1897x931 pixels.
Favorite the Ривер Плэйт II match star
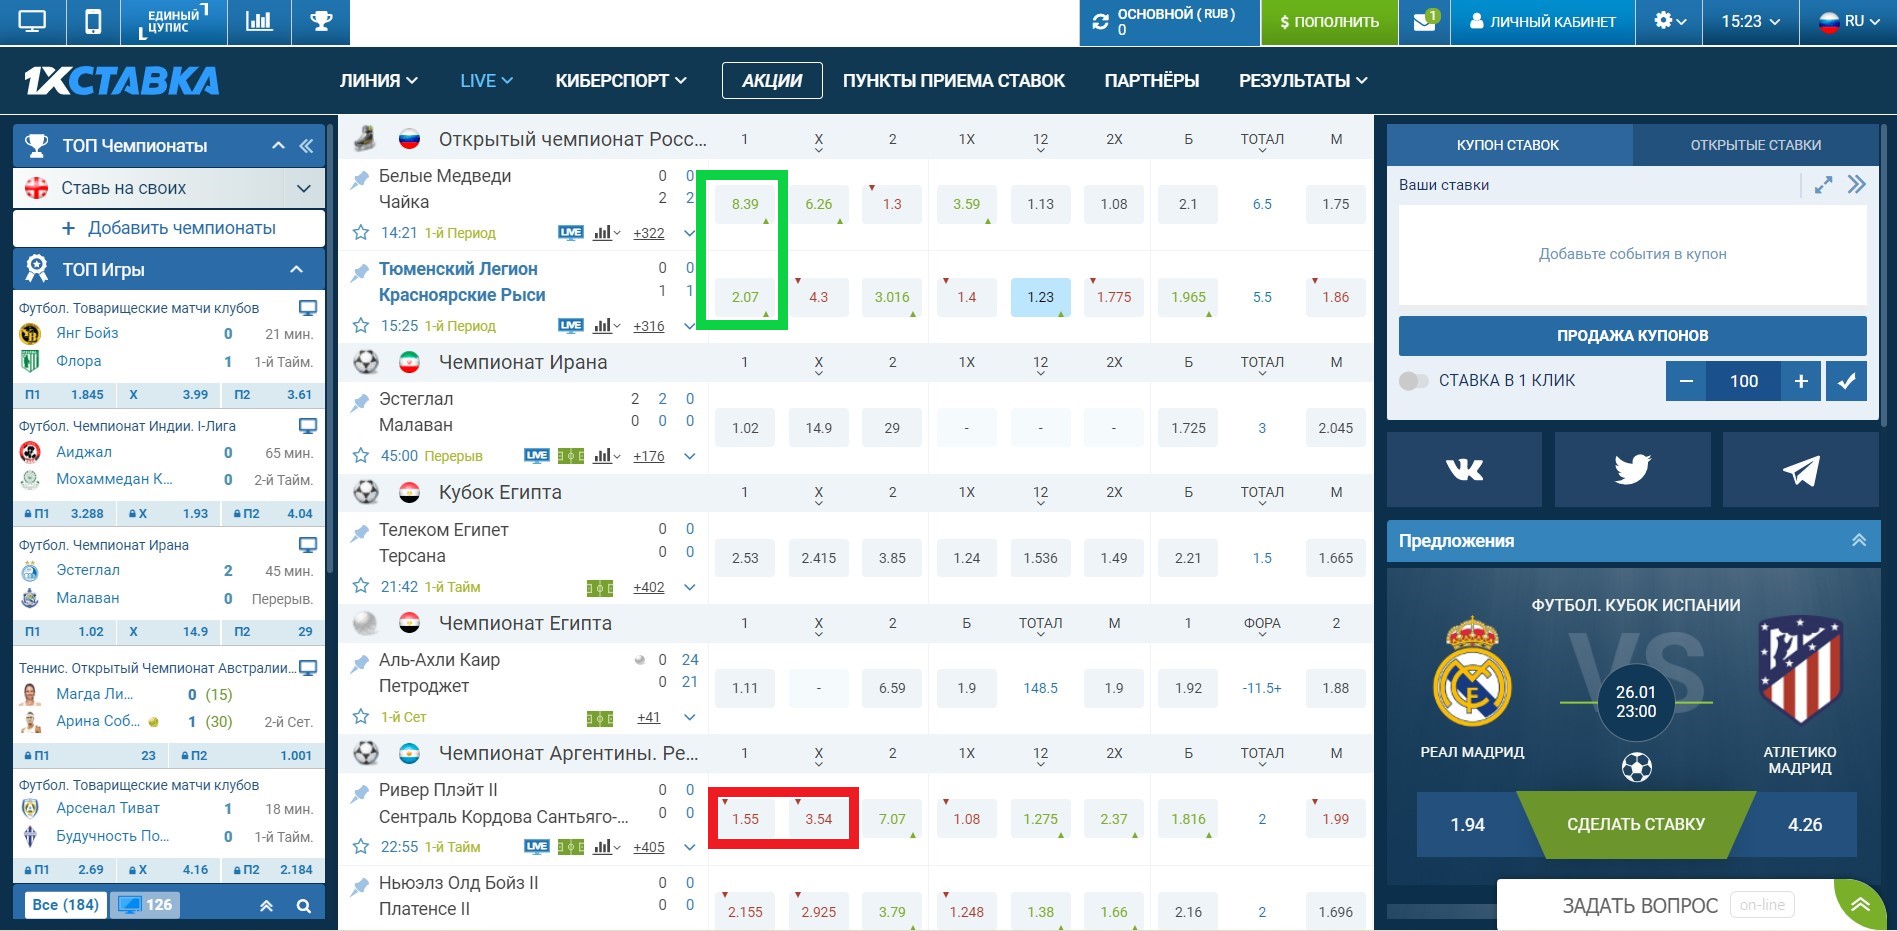click(x=360, y=847)
